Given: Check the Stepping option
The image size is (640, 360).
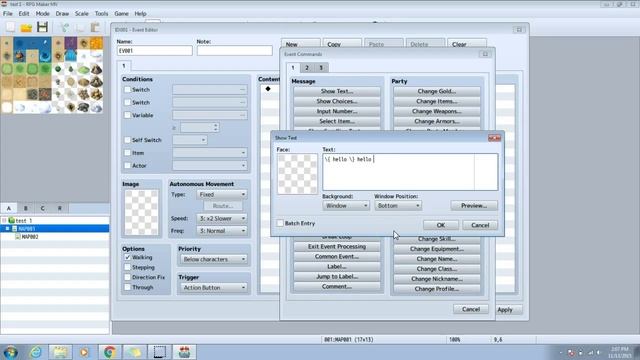Looking at the screenshot, I should (x=127, y=267).
